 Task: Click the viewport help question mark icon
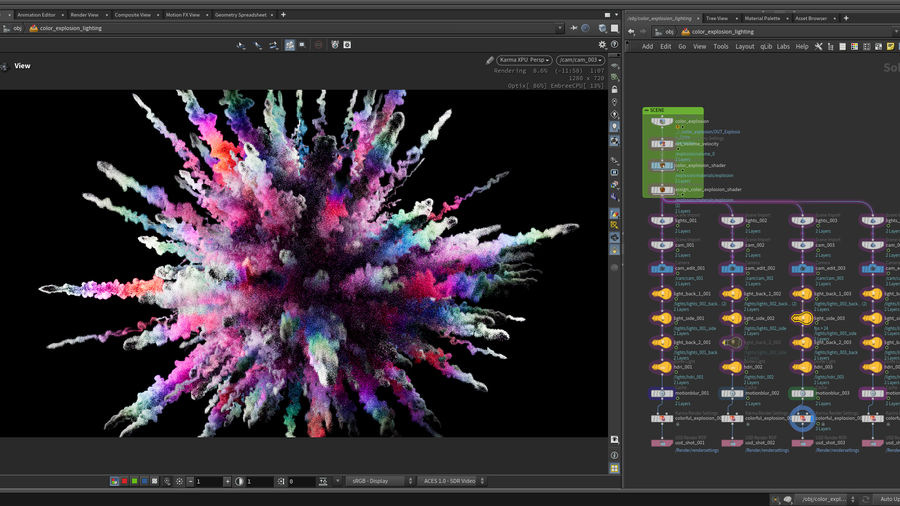tap(614, 45)
